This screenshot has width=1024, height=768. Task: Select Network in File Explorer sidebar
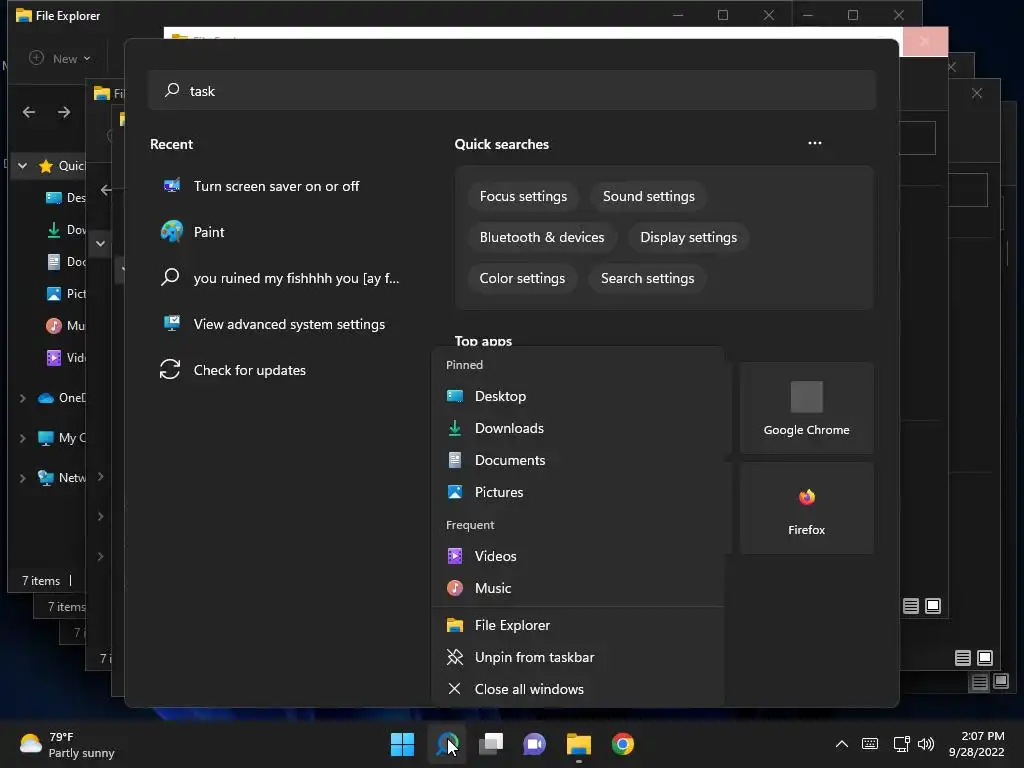tap(61, 478)
